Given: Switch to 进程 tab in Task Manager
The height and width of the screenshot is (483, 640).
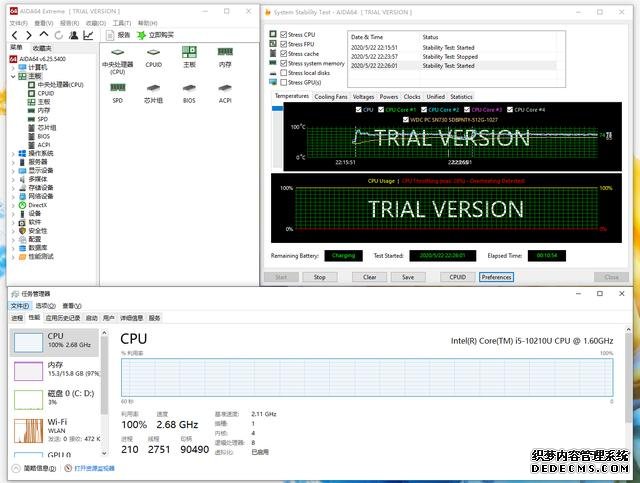Looking at the screenshot, I should pos(17,318).
